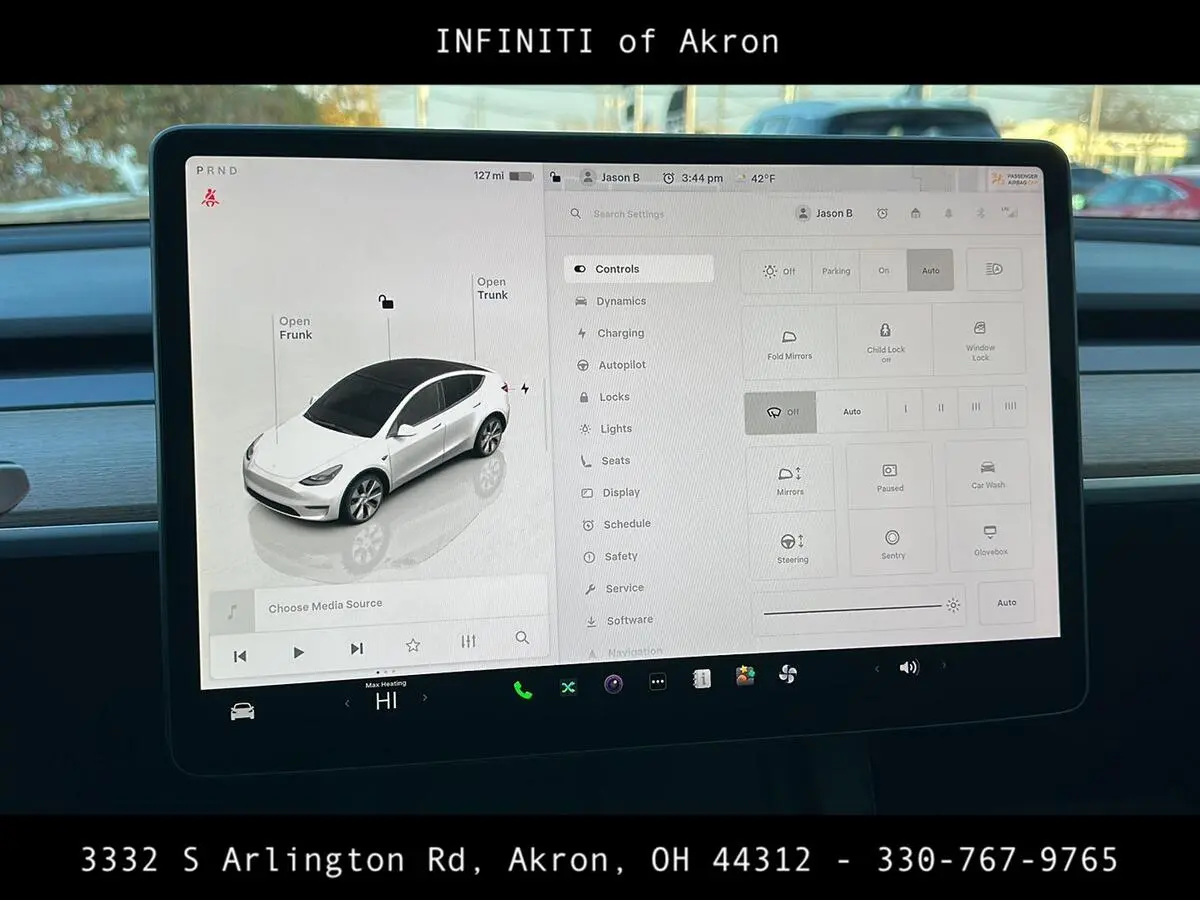Lower volume with left chevron

point(877,669)
